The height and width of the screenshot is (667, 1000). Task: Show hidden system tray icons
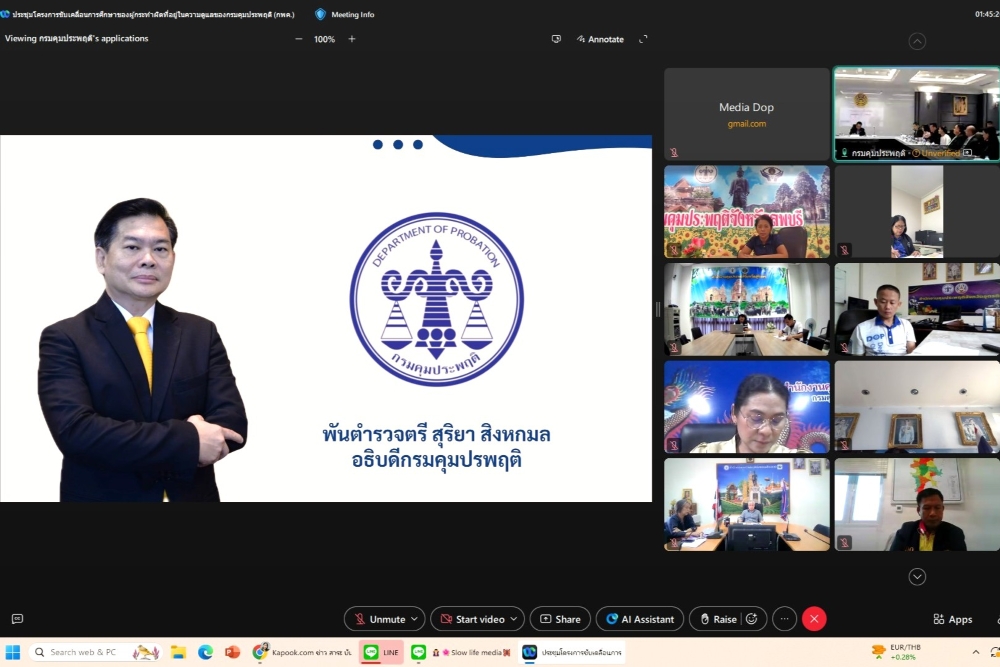click(x=976, y=652)
